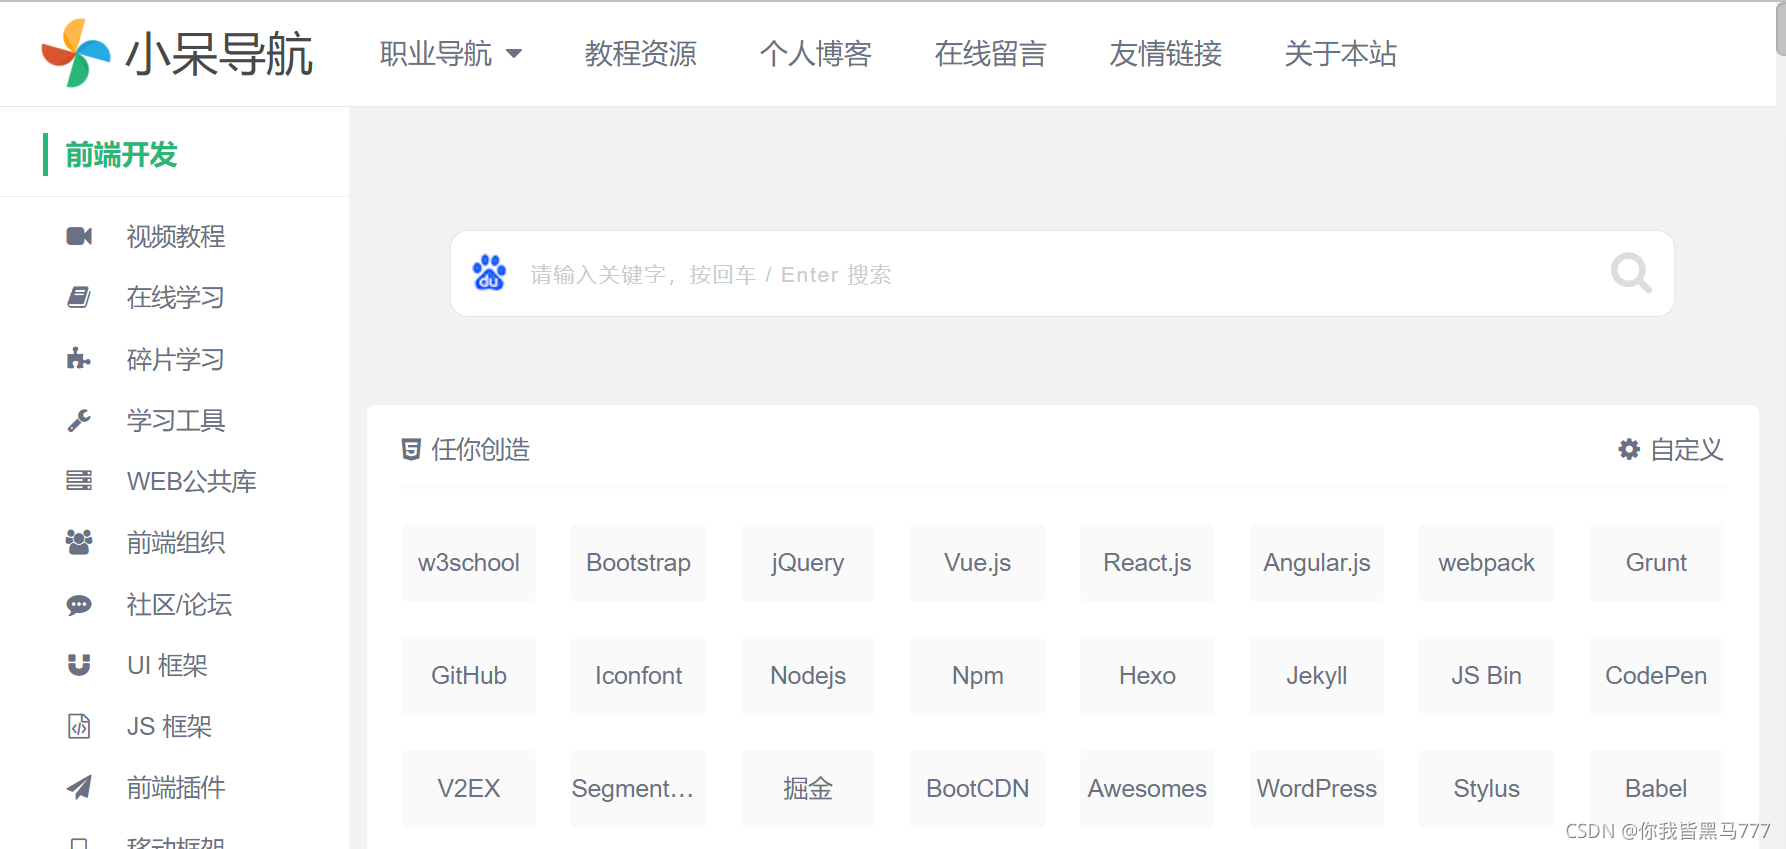The height and width of the screenshot is (849, 1786).
Task: Click the group icon beside 前端组织
Action: tap(79, 542)
